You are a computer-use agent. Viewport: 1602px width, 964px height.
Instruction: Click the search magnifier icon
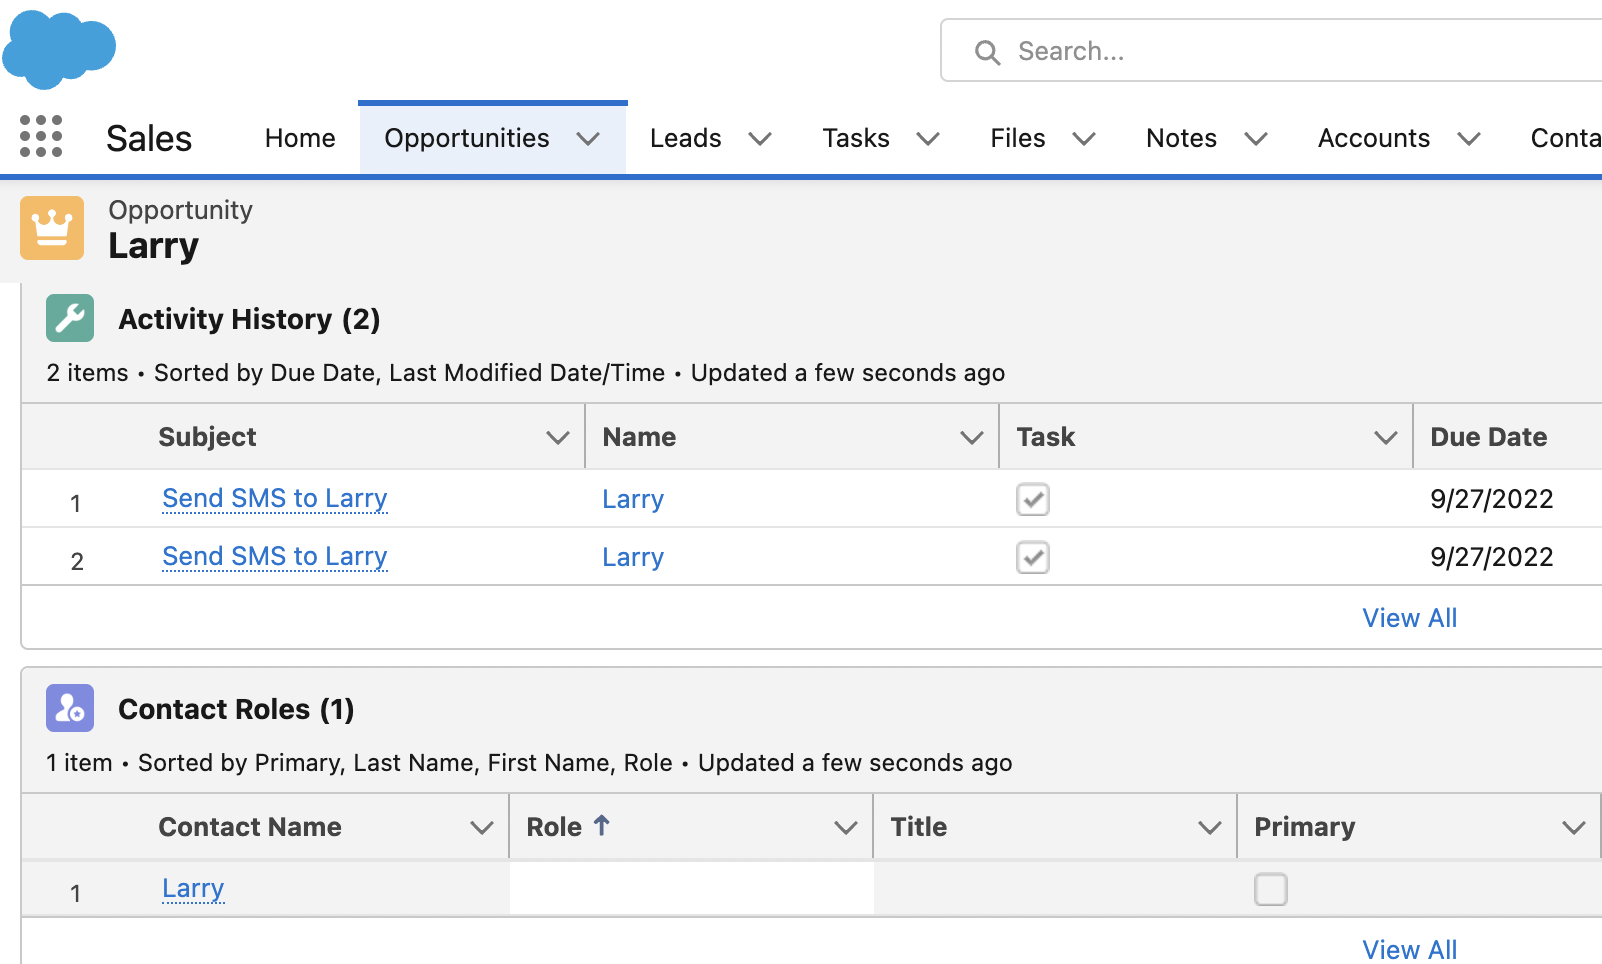click(987, 52)
